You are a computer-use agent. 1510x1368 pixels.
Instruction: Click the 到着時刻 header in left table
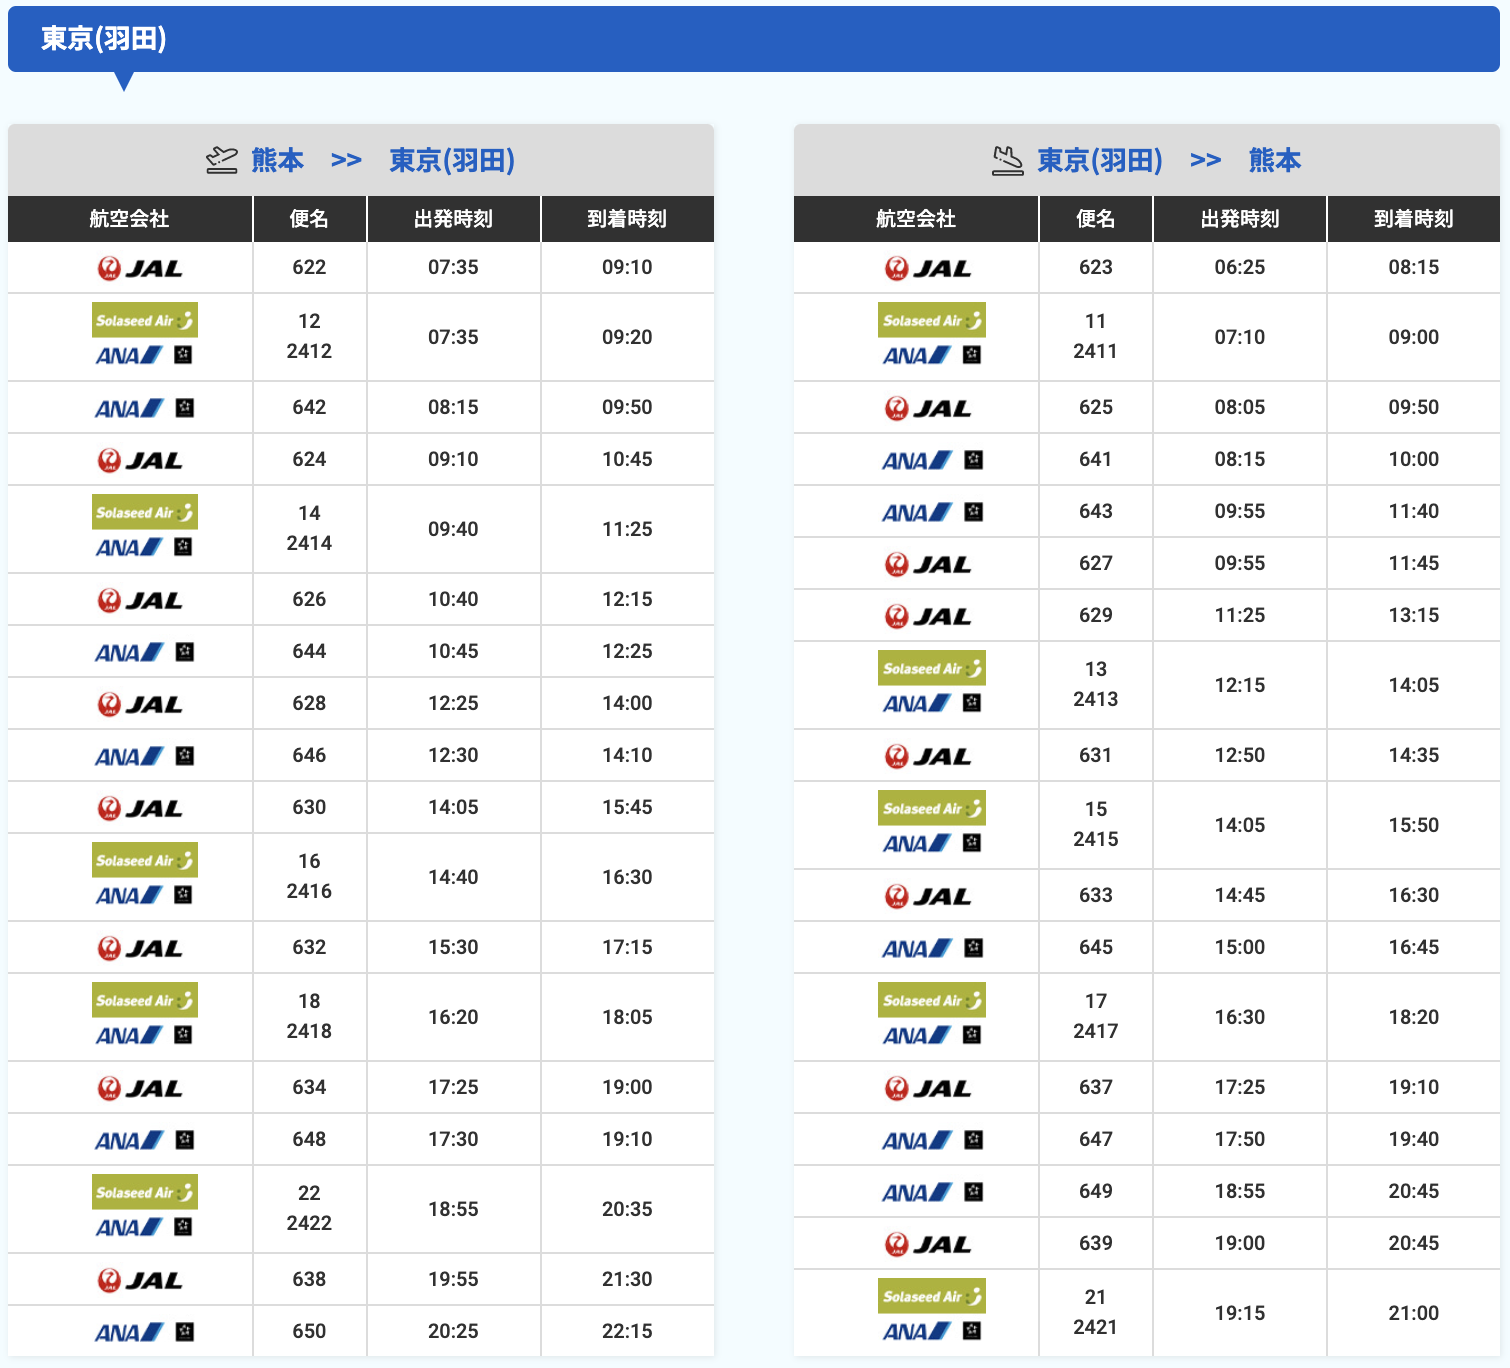coord(627,219)
